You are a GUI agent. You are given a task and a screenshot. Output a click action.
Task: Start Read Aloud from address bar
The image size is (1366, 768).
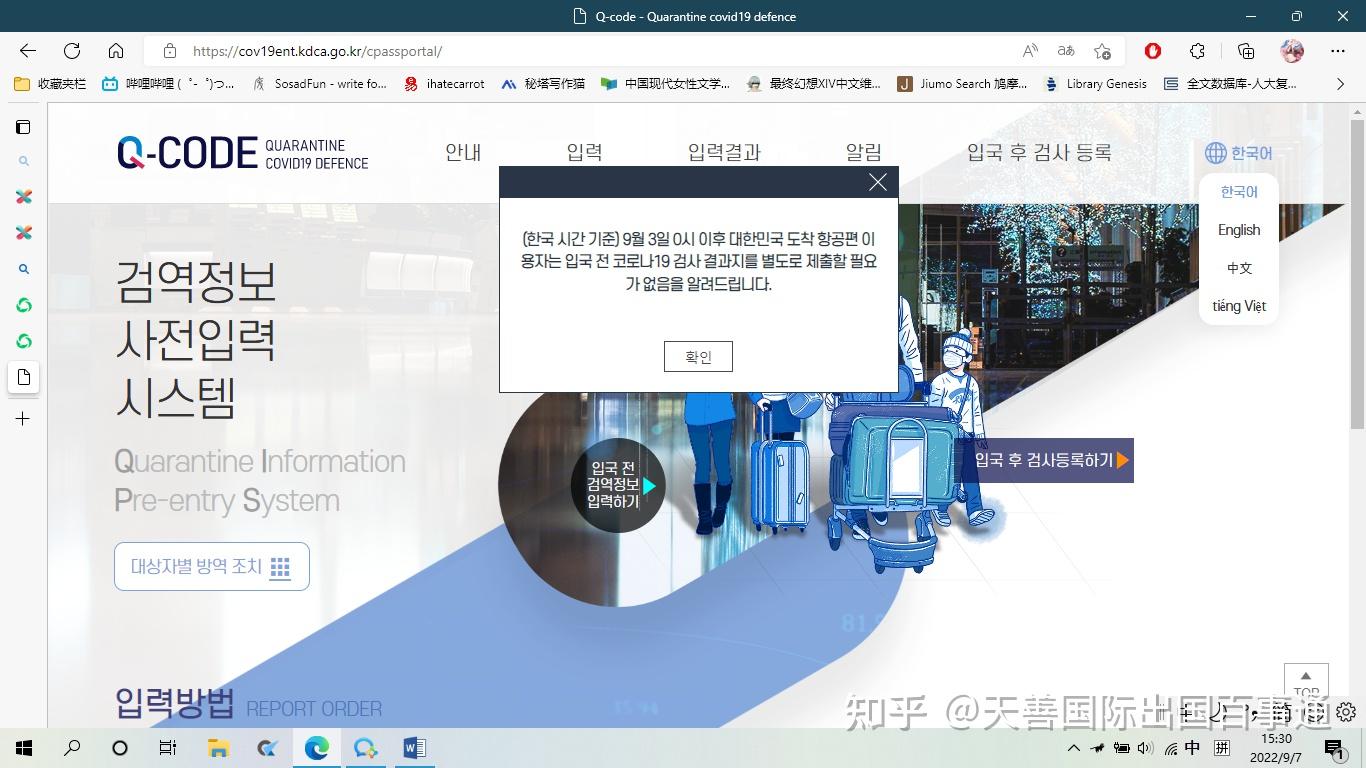click(x=1030, y=51)
